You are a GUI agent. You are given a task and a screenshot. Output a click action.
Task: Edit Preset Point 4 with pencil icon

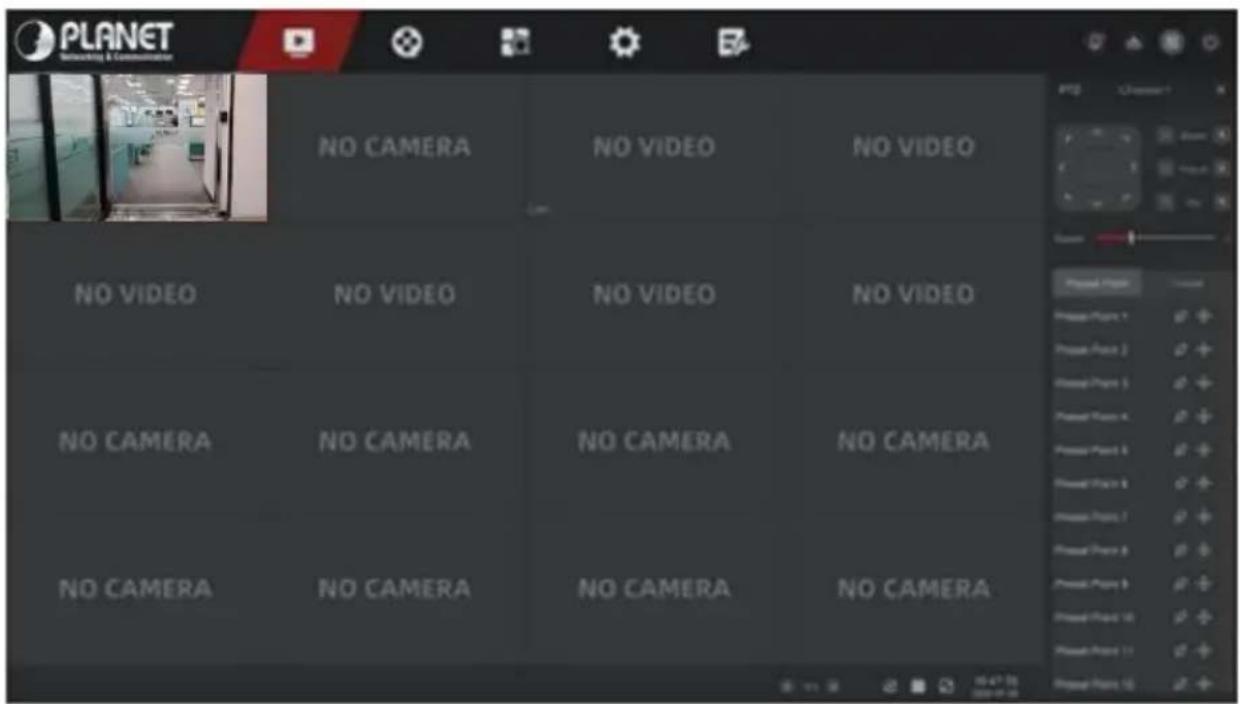[1181, 416]
